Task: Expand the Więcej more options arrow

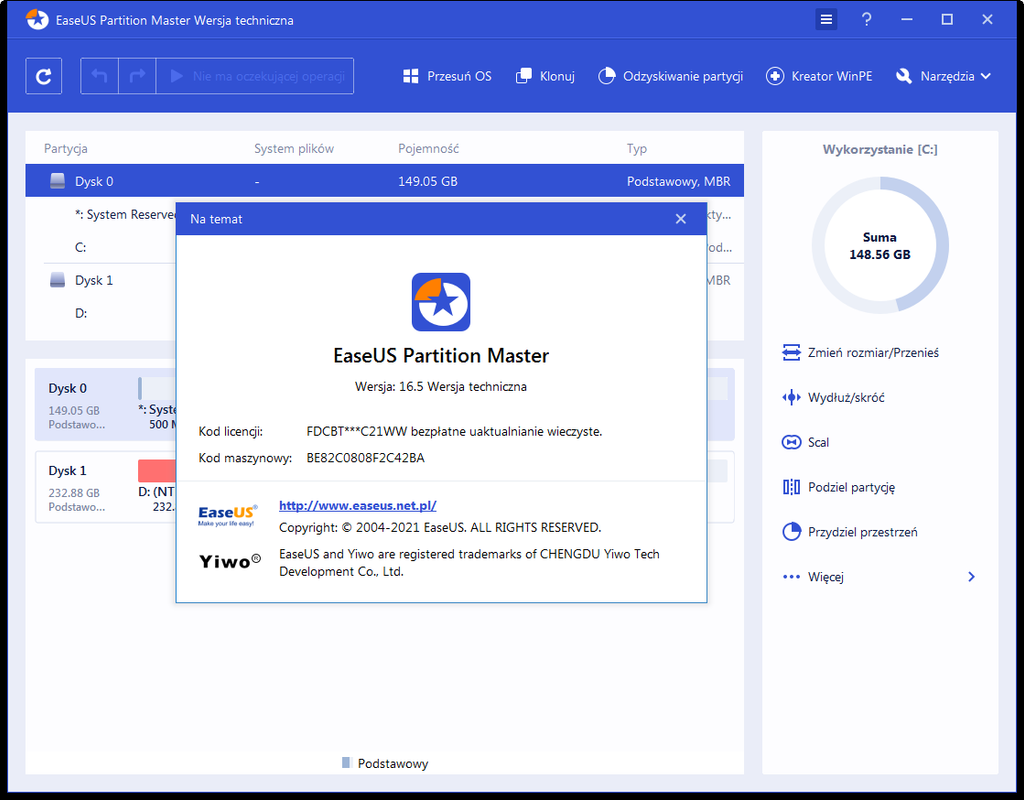Action: click(971, 577)
